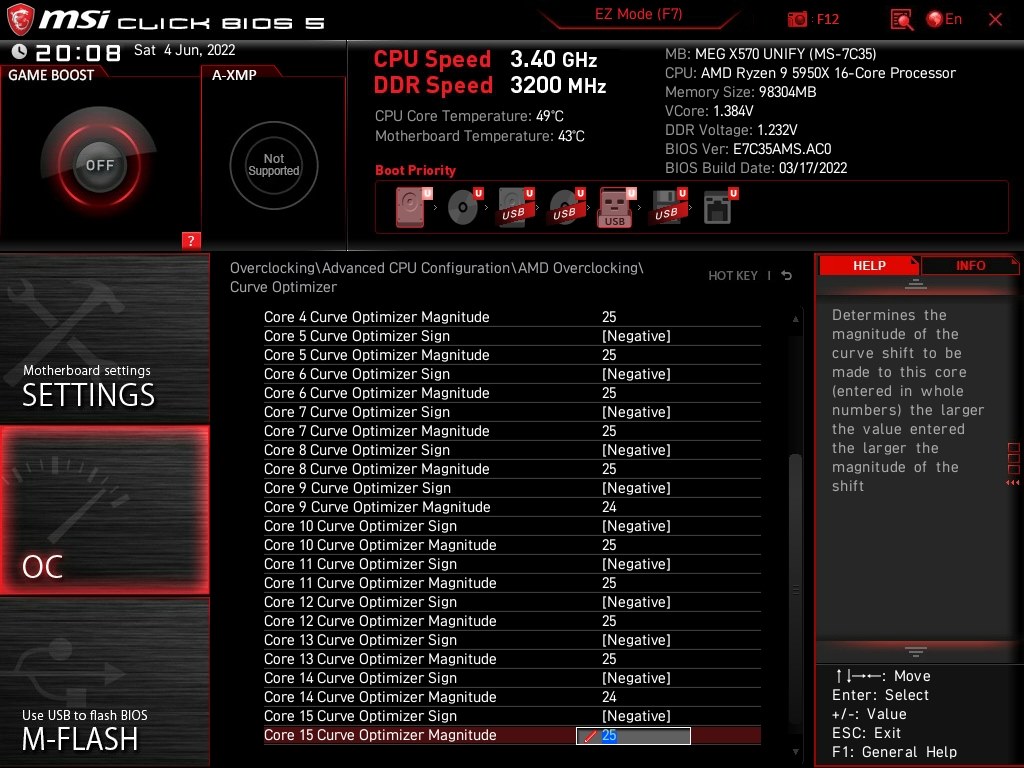This screenshot has height=768, width=1024.
Task: Change language with the En globe icon
Action: 944,20
